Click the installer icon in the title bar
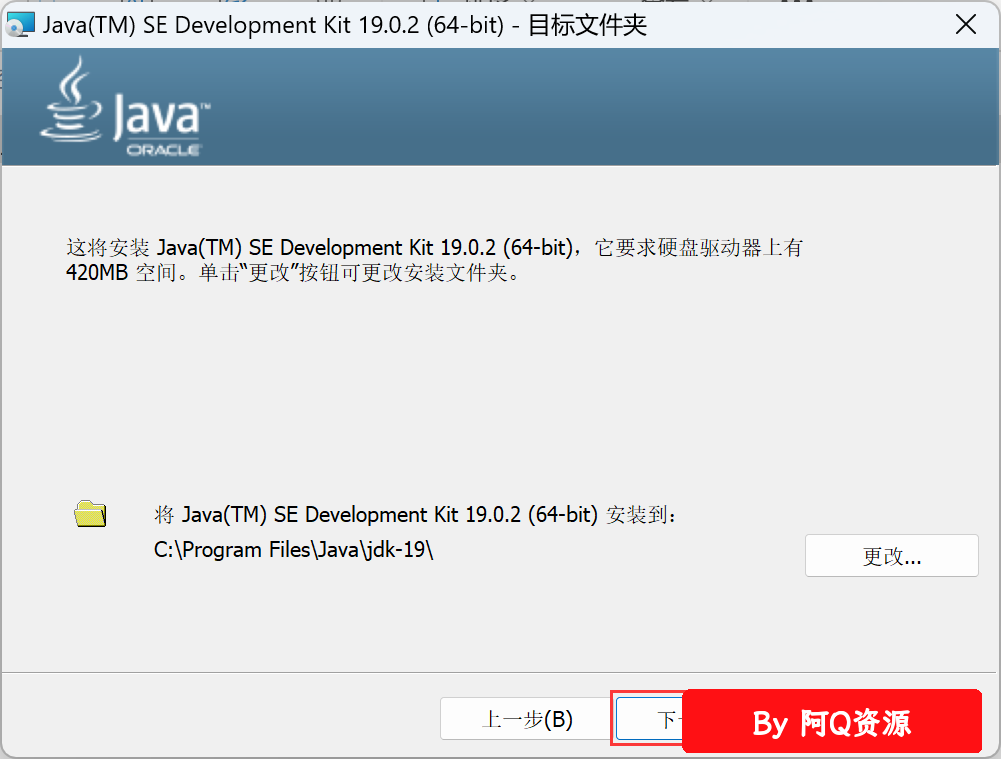 click(x=20, y=25)
